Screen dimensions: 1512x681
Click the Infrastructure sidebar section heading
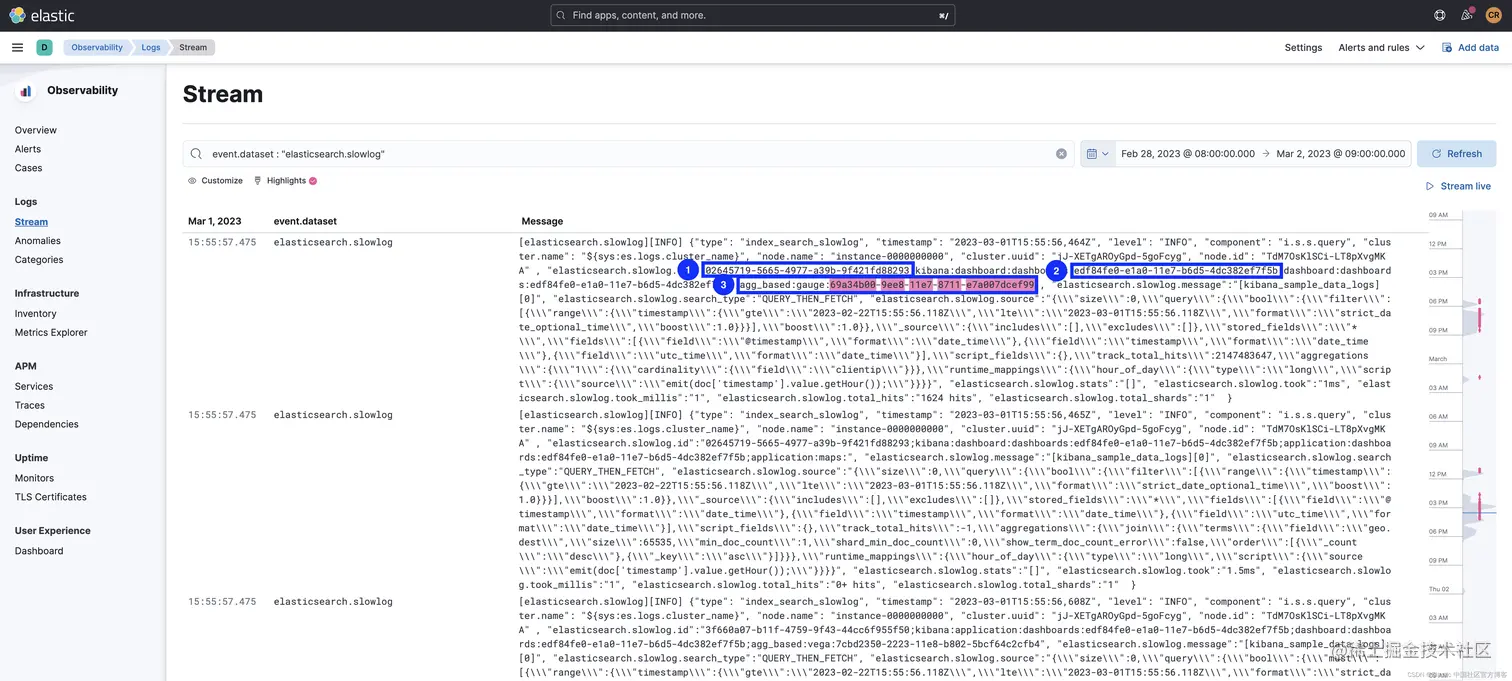coord(46,293)
